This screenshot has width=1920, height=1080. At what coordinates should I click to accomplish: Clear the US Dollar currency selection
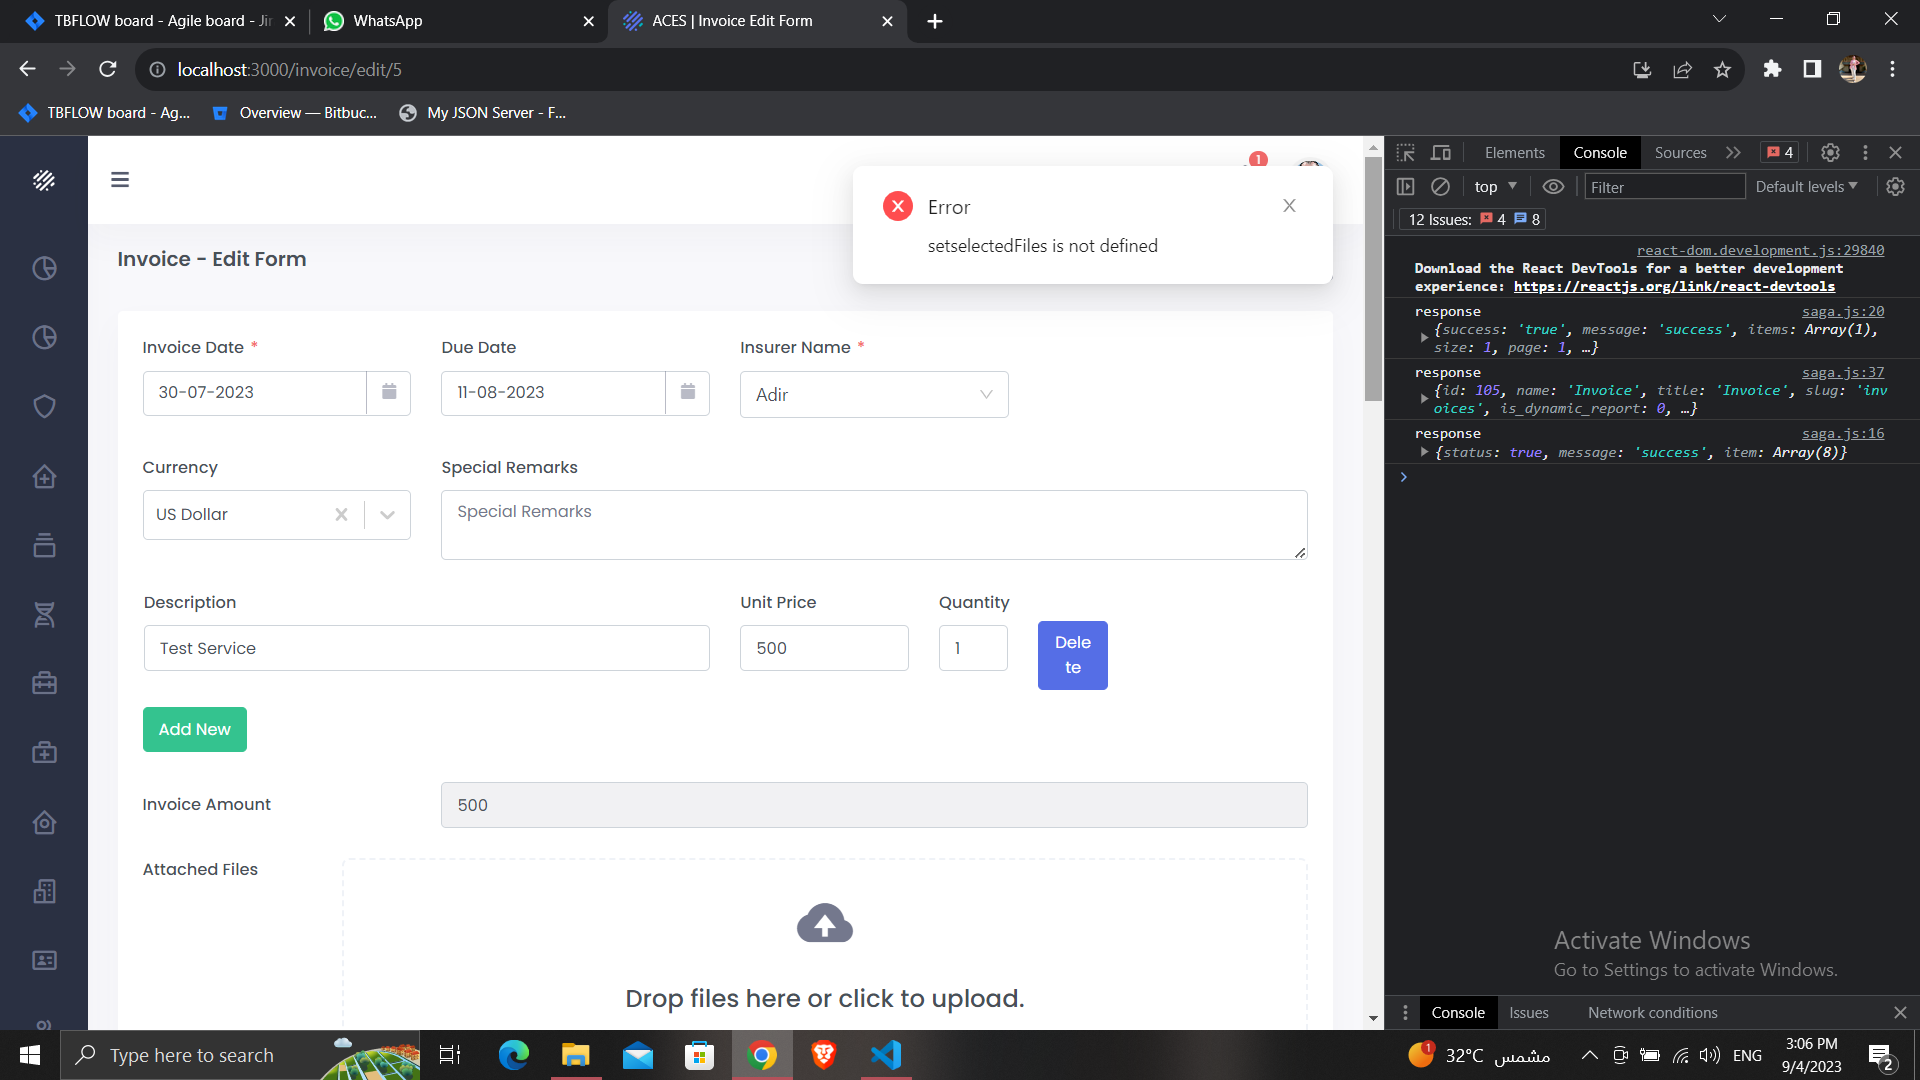(x=341, y=514)
